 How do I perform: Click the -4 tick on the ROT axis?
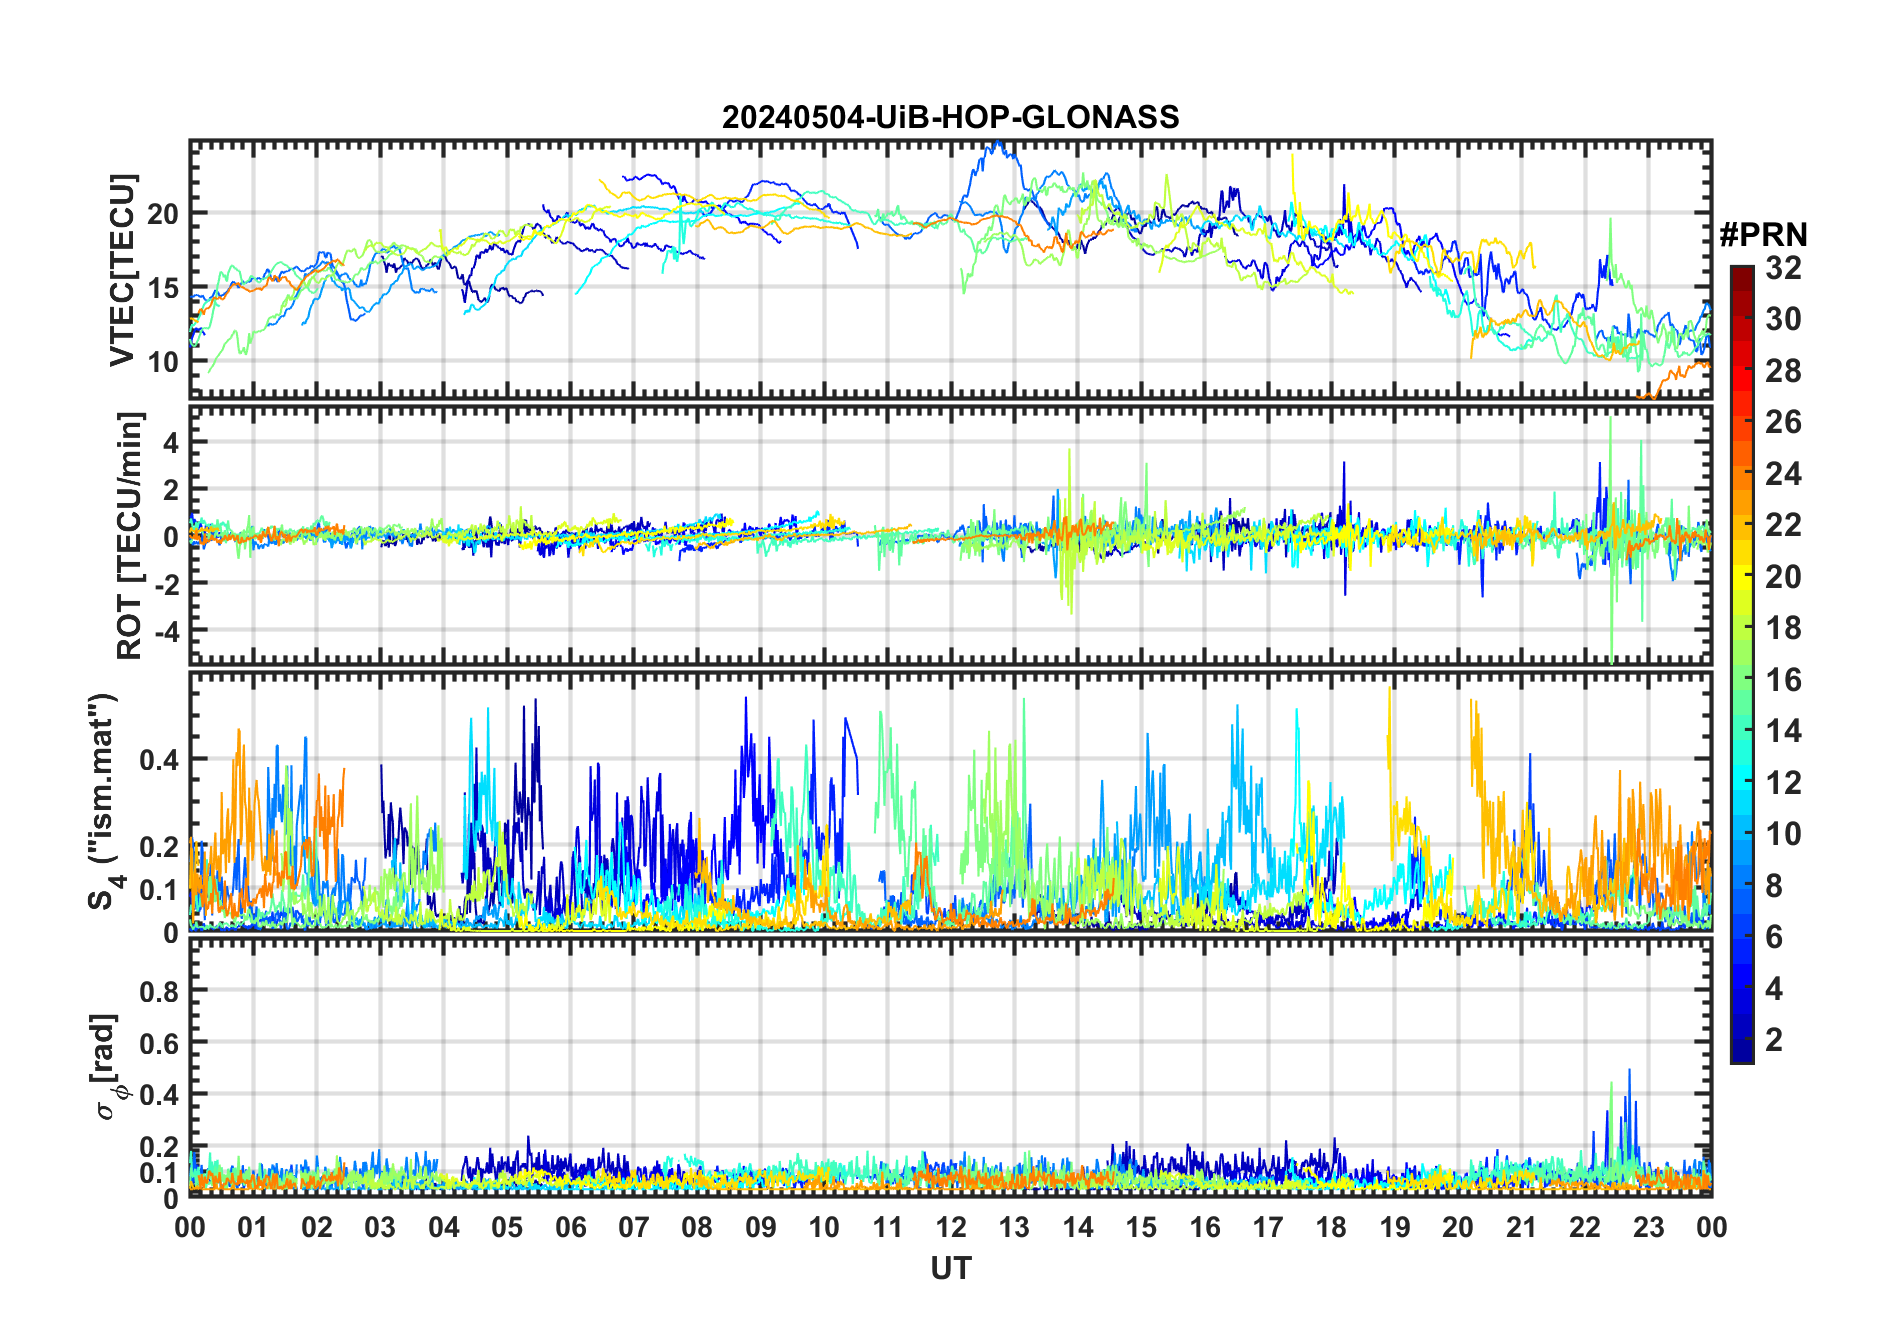pyautogui.click(x=165, y=632)
